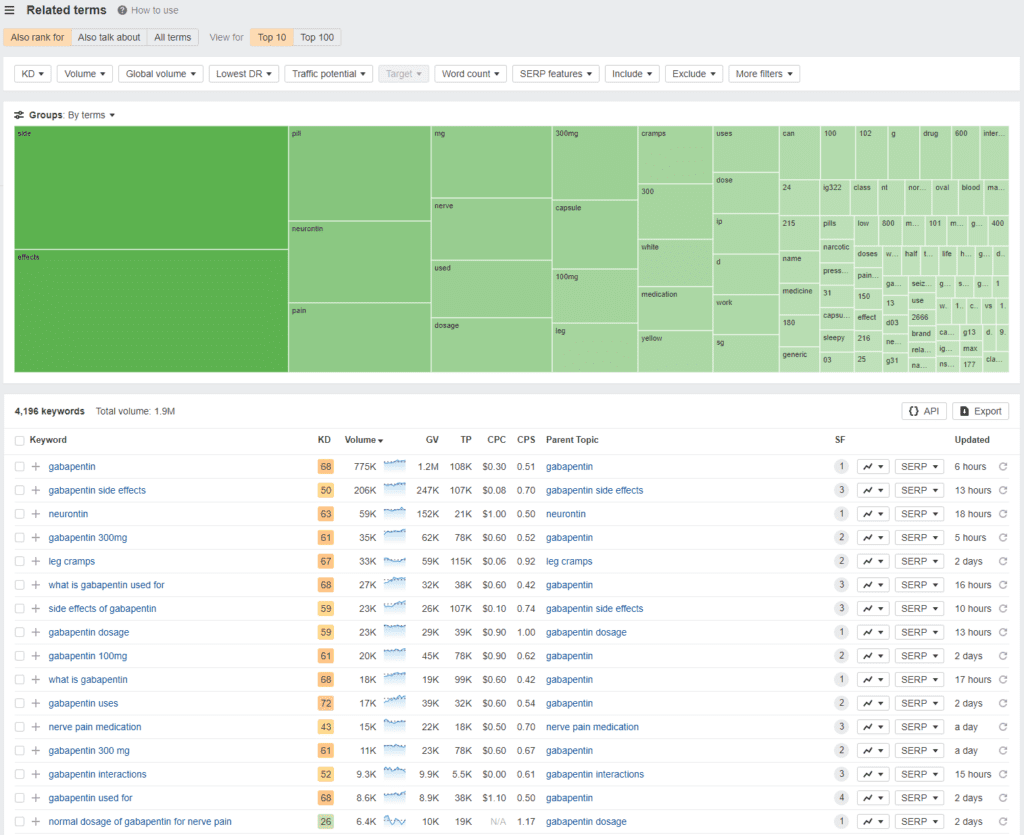The height and width of the screenshot is (835, 1024).
Task: Open the Lowest DR filter dropdown
Action: click(244, 74)
